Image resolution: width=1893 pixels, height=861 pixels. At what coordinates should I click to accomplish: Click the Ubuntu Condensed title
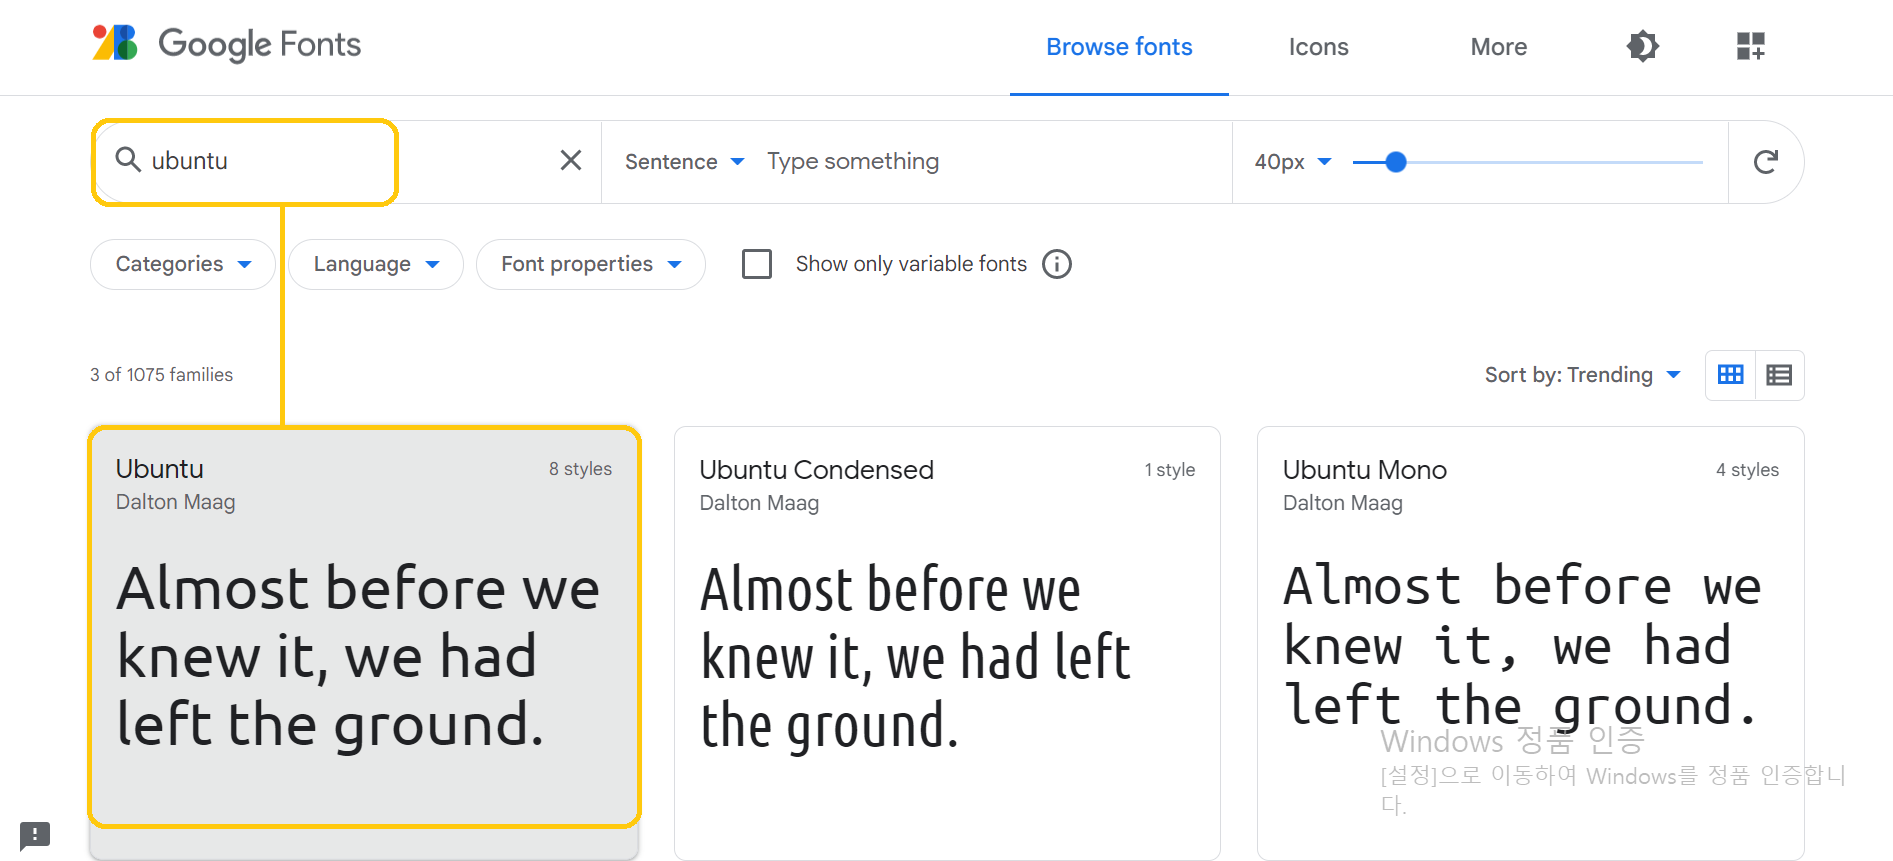tap(816, 470)
